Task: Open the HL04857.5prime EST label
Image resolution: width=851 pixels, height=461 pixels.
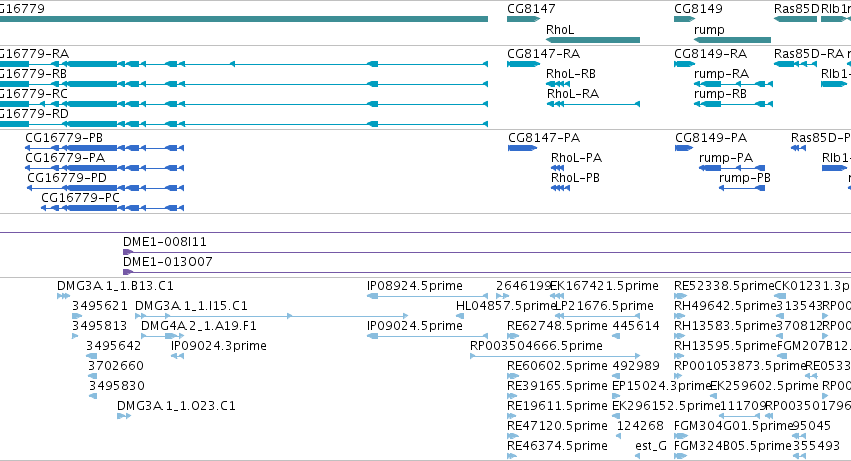Action: pos(506,306)
